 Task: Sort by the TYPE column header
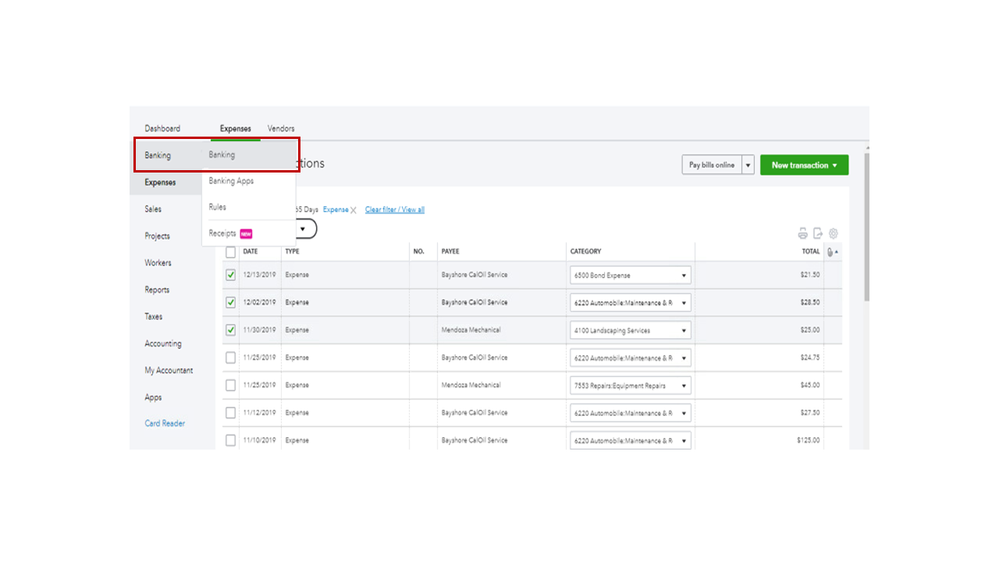click(x=292, y=252)
